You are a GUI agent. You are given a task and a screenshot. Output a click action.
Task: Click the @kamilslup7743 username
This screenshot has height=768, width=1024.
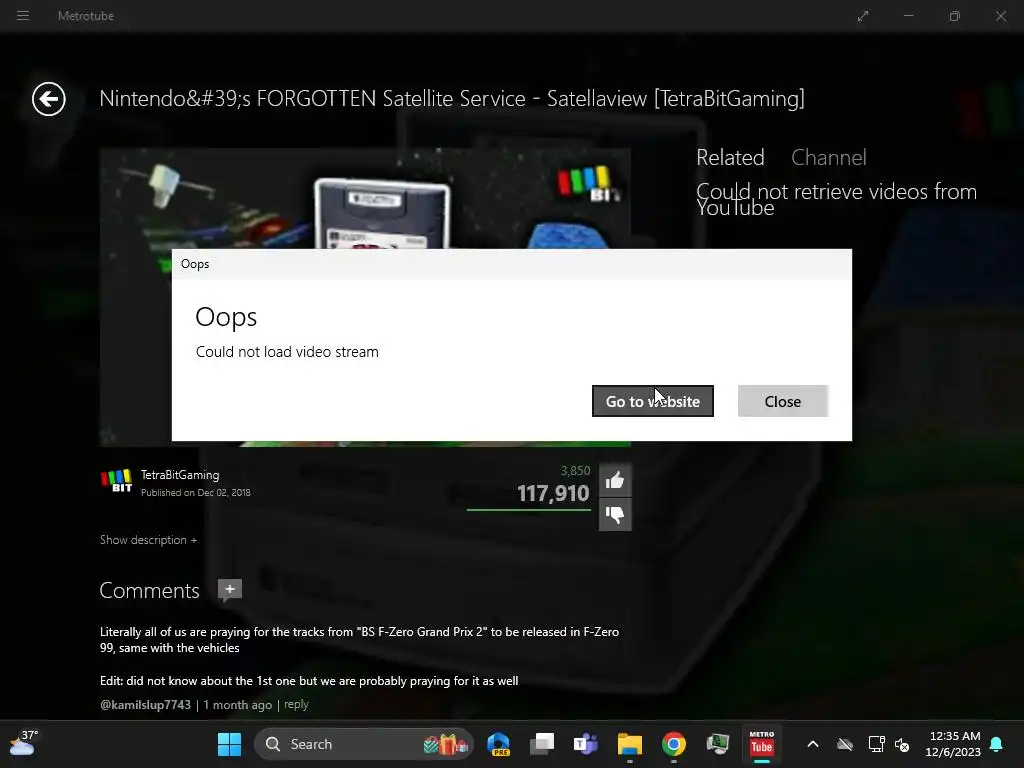pyautogui.click(x=145, y=705)
